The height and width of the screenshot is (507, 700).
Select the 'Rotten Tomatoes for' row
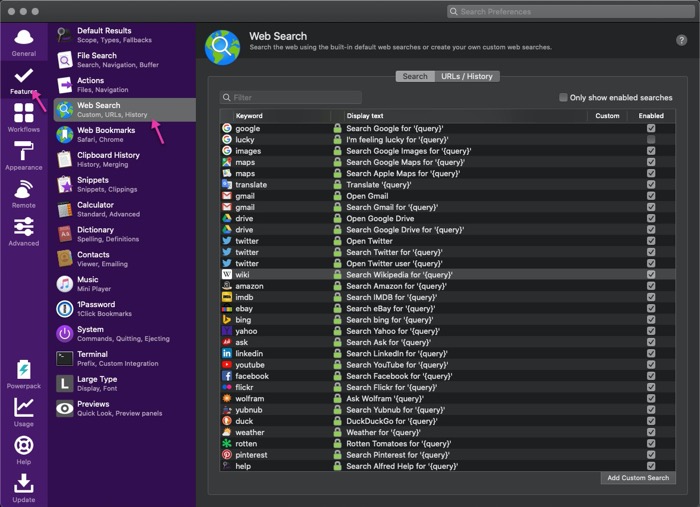[x=447, y=444]
